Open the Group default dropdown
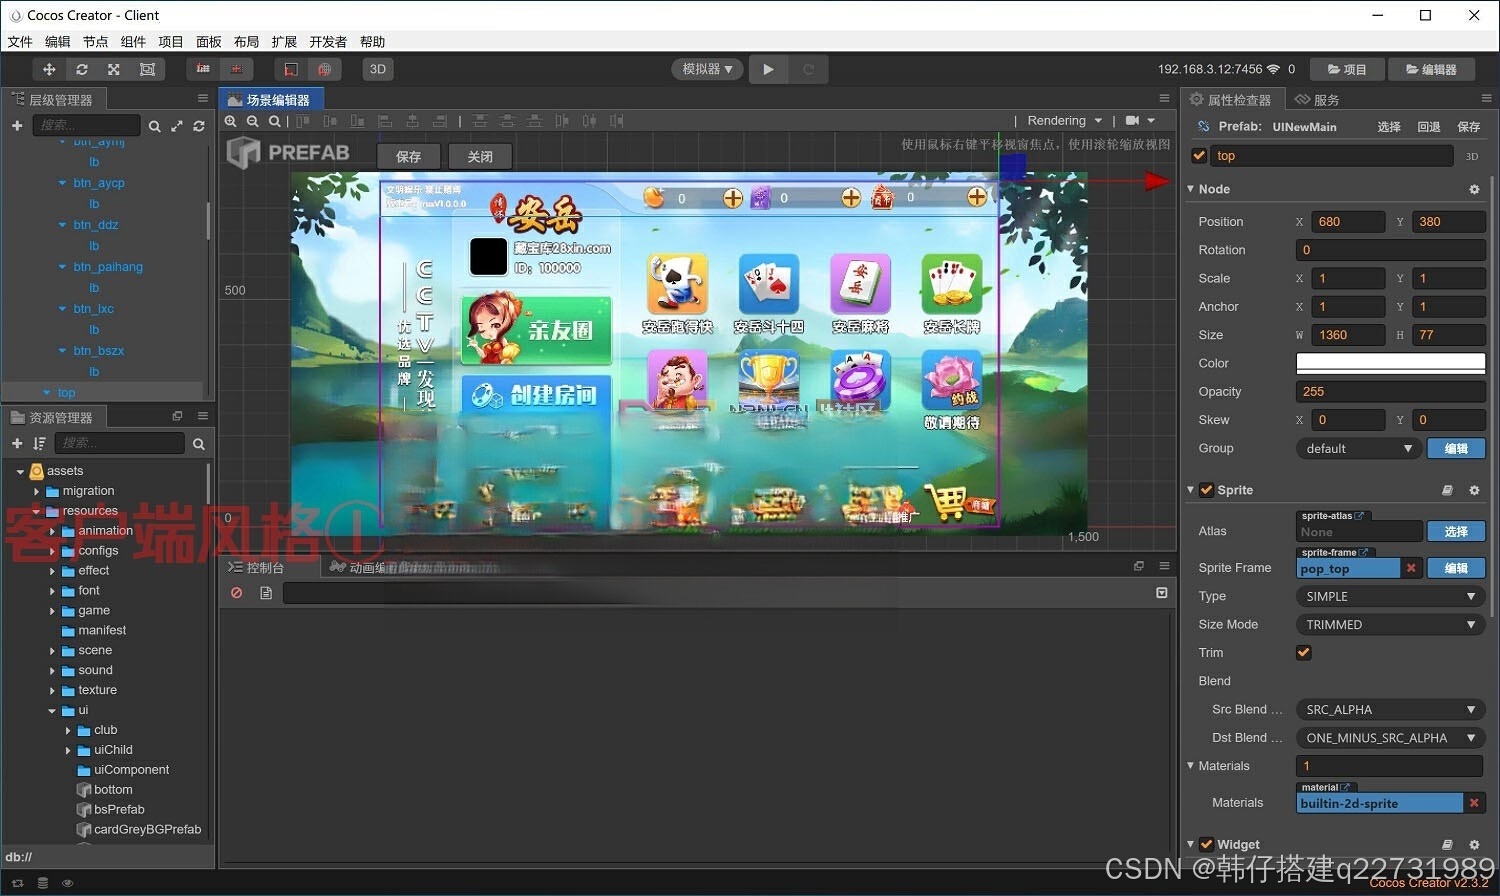 tap(1358, 448)
